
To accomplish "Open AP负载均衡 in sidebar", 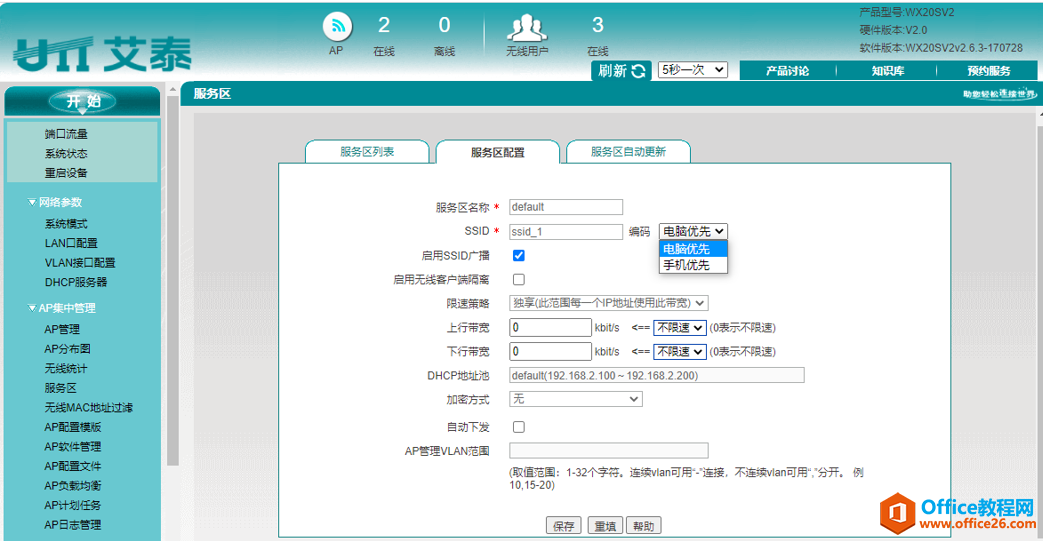I will (73, 486).
